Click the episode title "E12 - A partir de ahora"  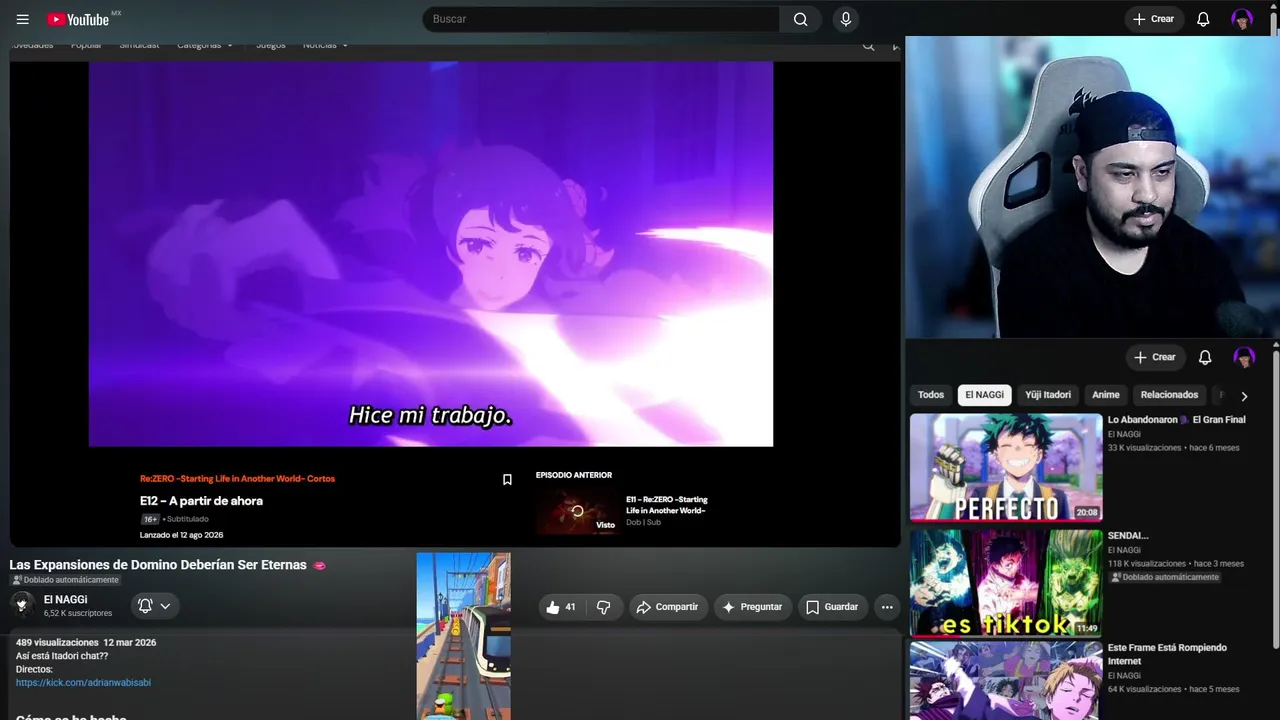pyautogui.click(x=201, y=501)
